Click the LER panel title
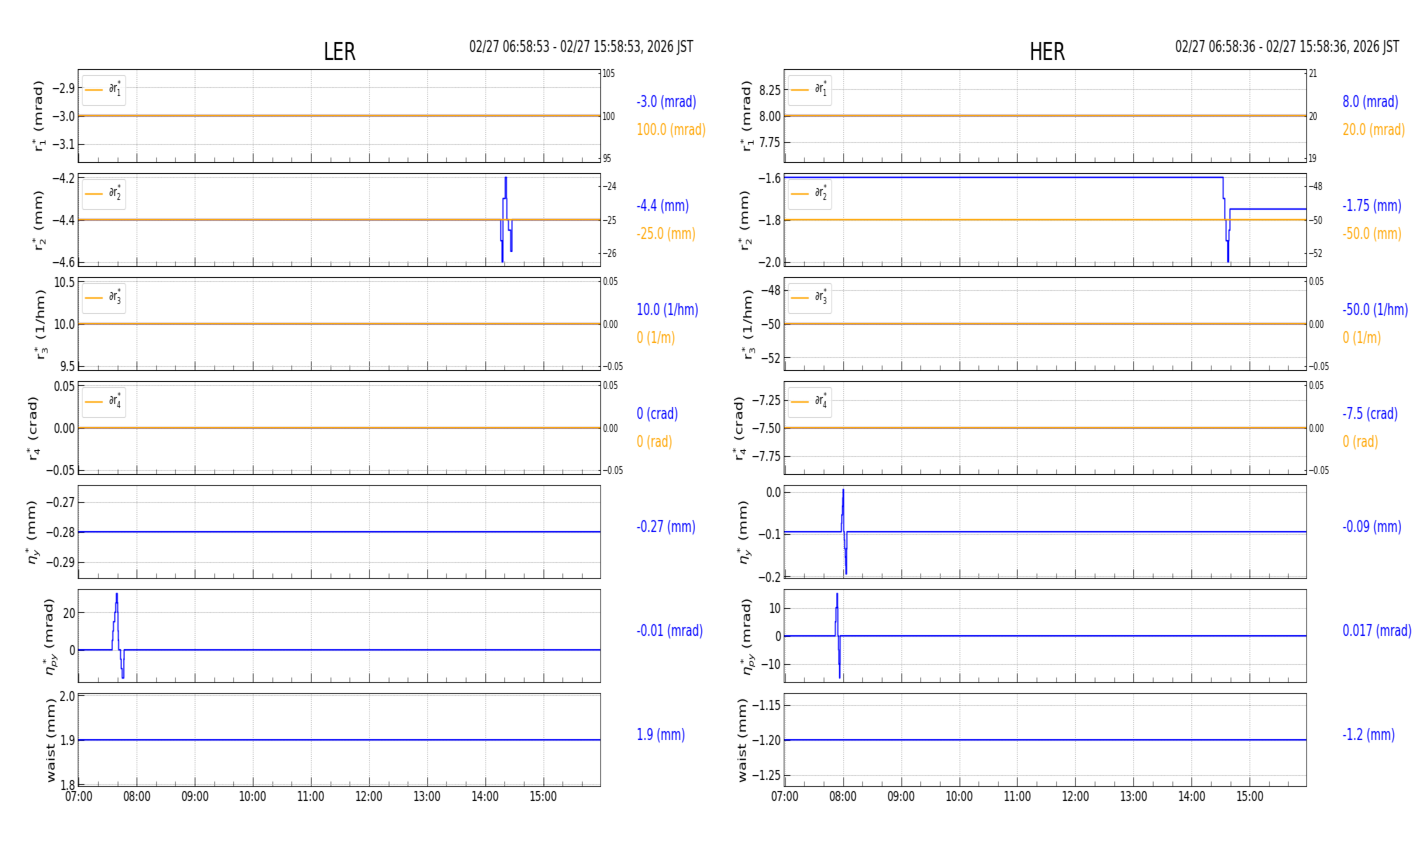The height and width of the screenshot is (864, 1412). (x=339, y=52)
